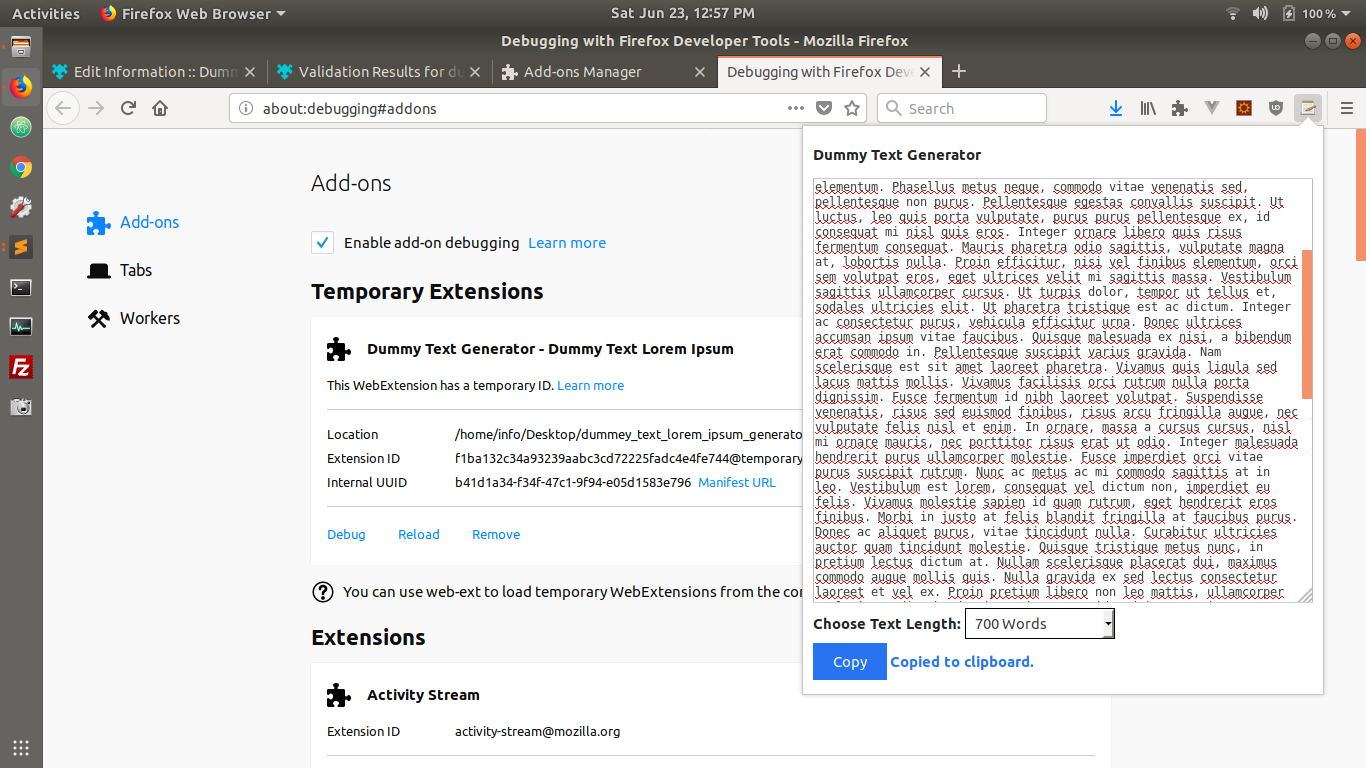Show applications grid in dock

click(21, 747)
